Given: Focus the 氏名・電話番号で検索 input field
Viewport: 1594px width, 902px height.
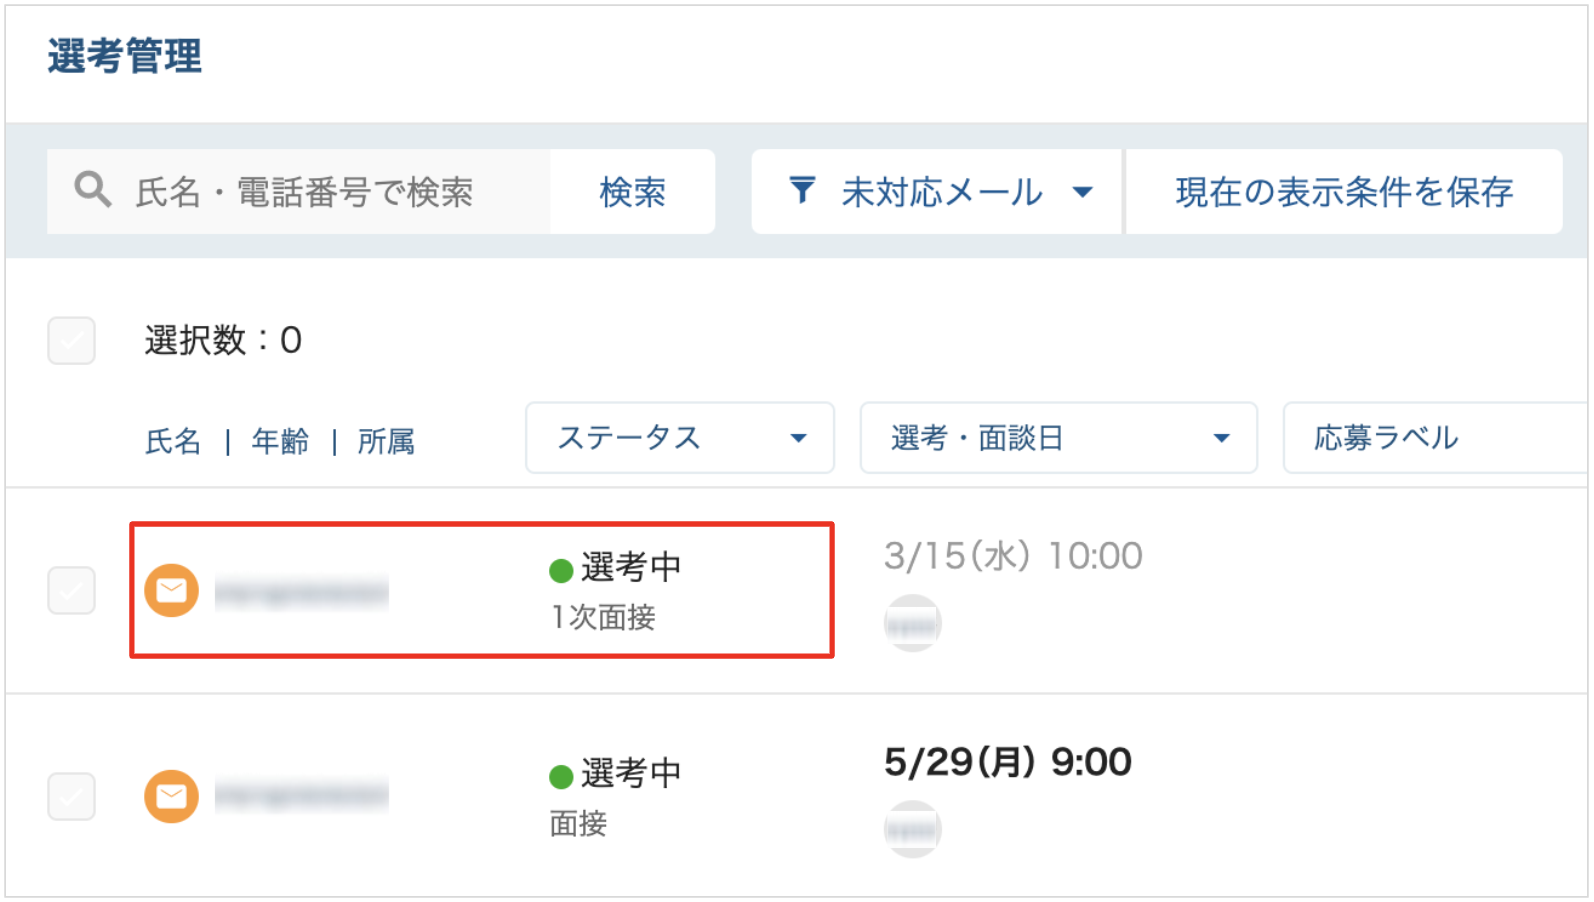Looking at the screenshot, I should (x=299, y=192).
